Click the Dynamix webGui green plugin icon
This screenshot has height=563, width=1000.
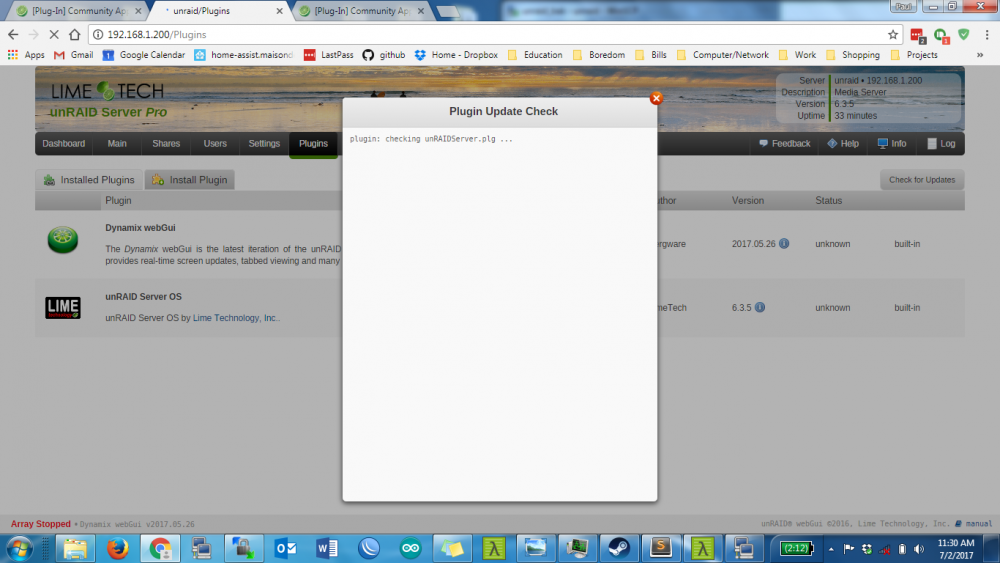pos(62,240)
